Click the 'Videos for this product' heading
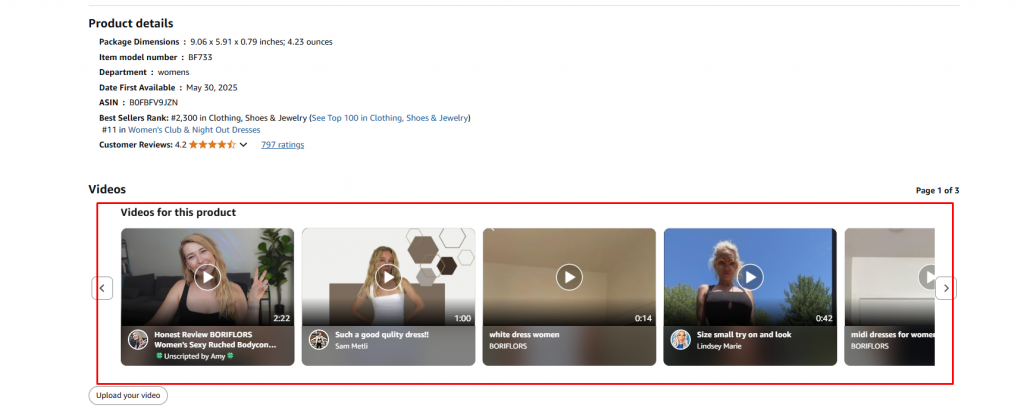The image size is (1024, 411). tap(178, 212)
